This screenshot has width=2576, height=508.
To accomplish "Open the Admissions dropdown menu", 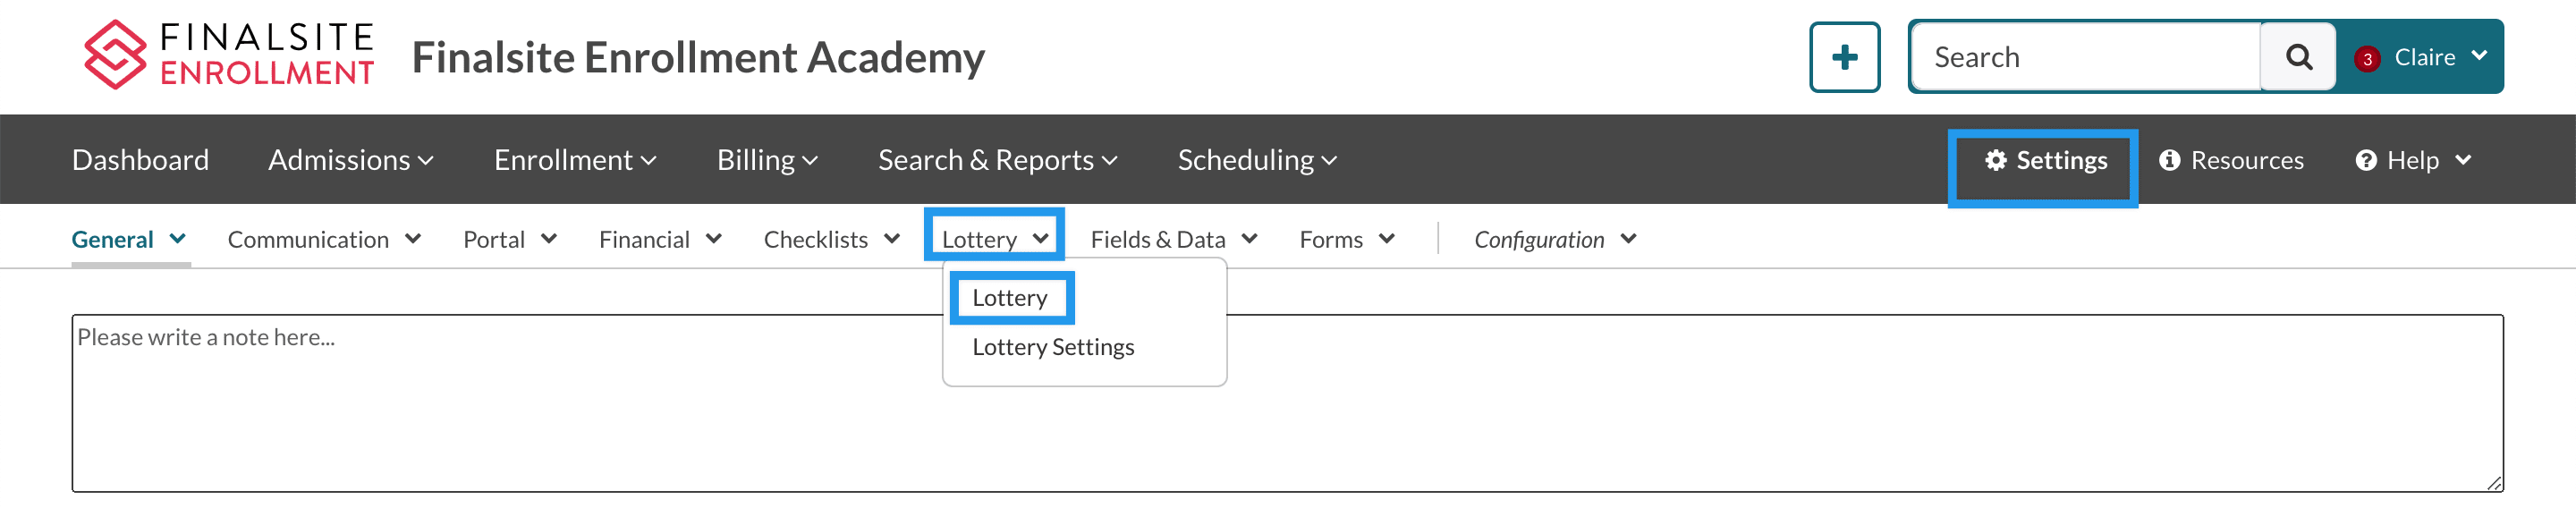I will pos(350,160).
